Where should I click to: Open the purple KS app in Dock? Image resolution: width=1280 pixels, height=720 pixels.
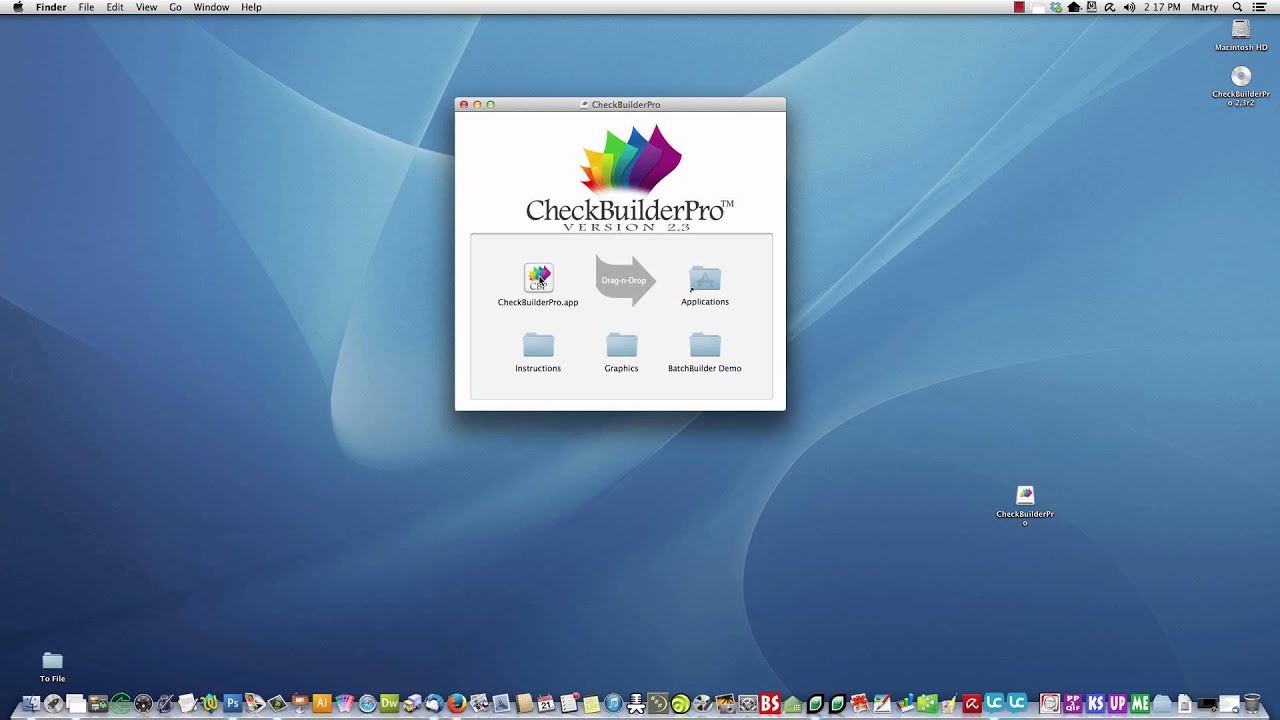click(1095, 704)
